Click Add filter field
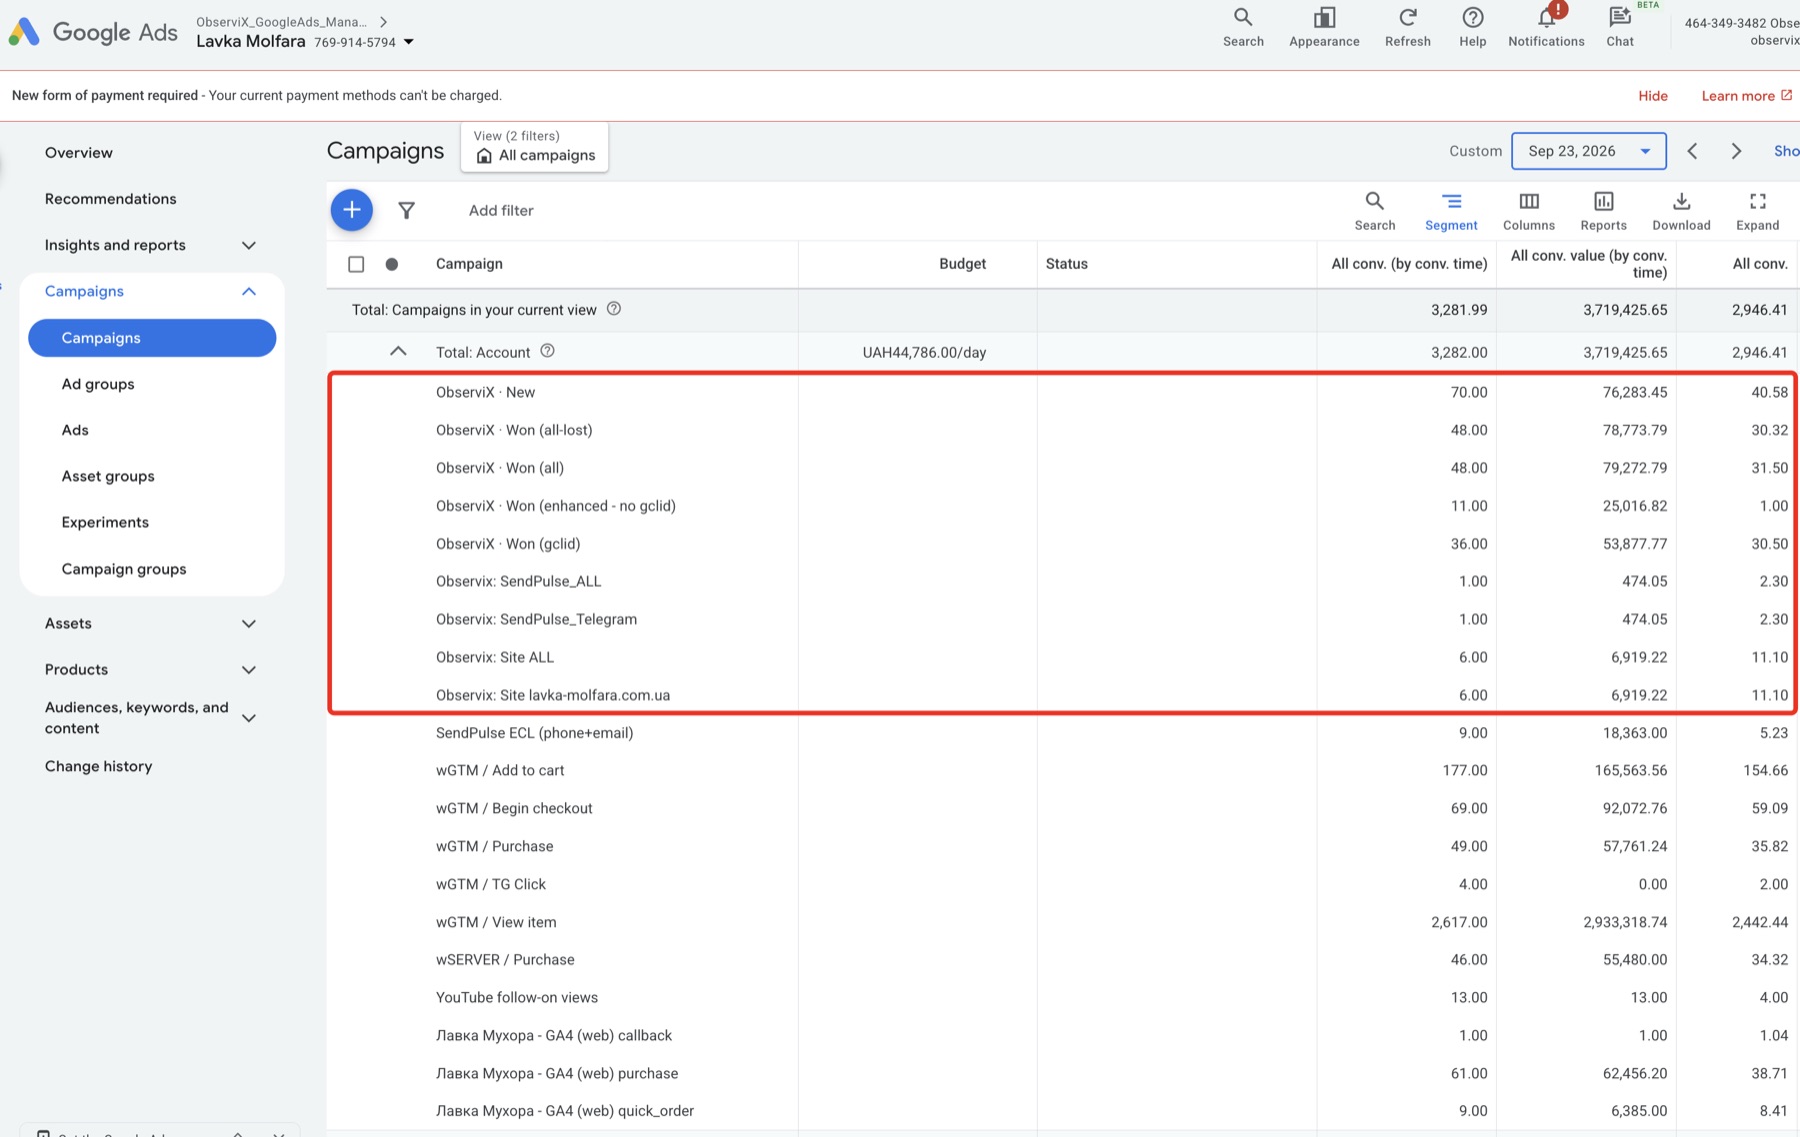This screenshot has height=1137, width=1800. coord(501,210)
